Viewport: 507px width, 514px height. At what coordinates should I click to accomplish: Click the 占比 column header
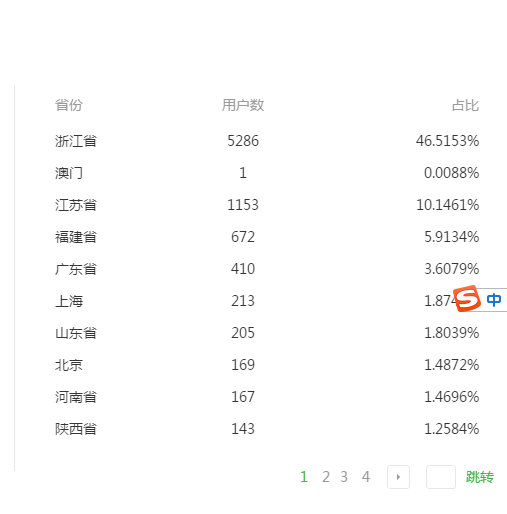(465, 105)
